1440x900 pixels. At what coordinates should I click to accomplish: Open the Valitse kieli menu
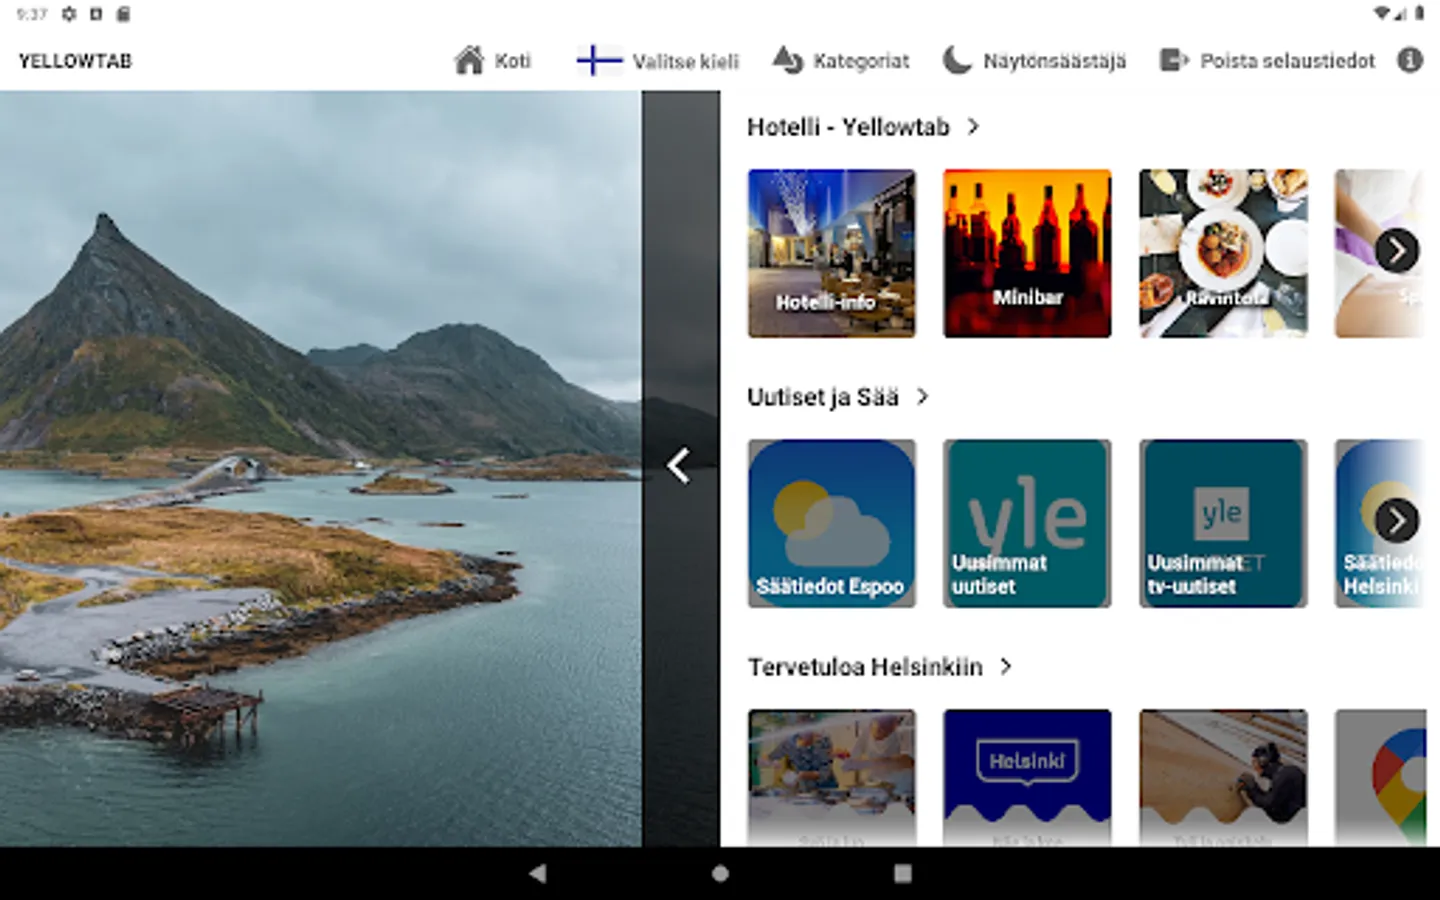[x=686, y=61]
